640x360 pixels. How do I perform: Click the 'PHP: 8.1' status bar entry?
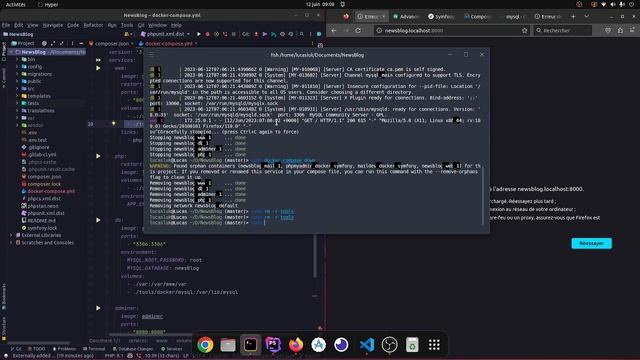[114, 356]
